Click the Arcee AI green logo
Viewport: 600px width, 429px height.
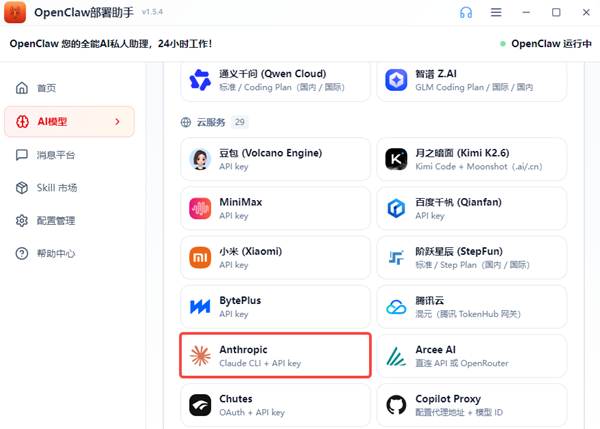pyautogui.click(x=396, y=356)
